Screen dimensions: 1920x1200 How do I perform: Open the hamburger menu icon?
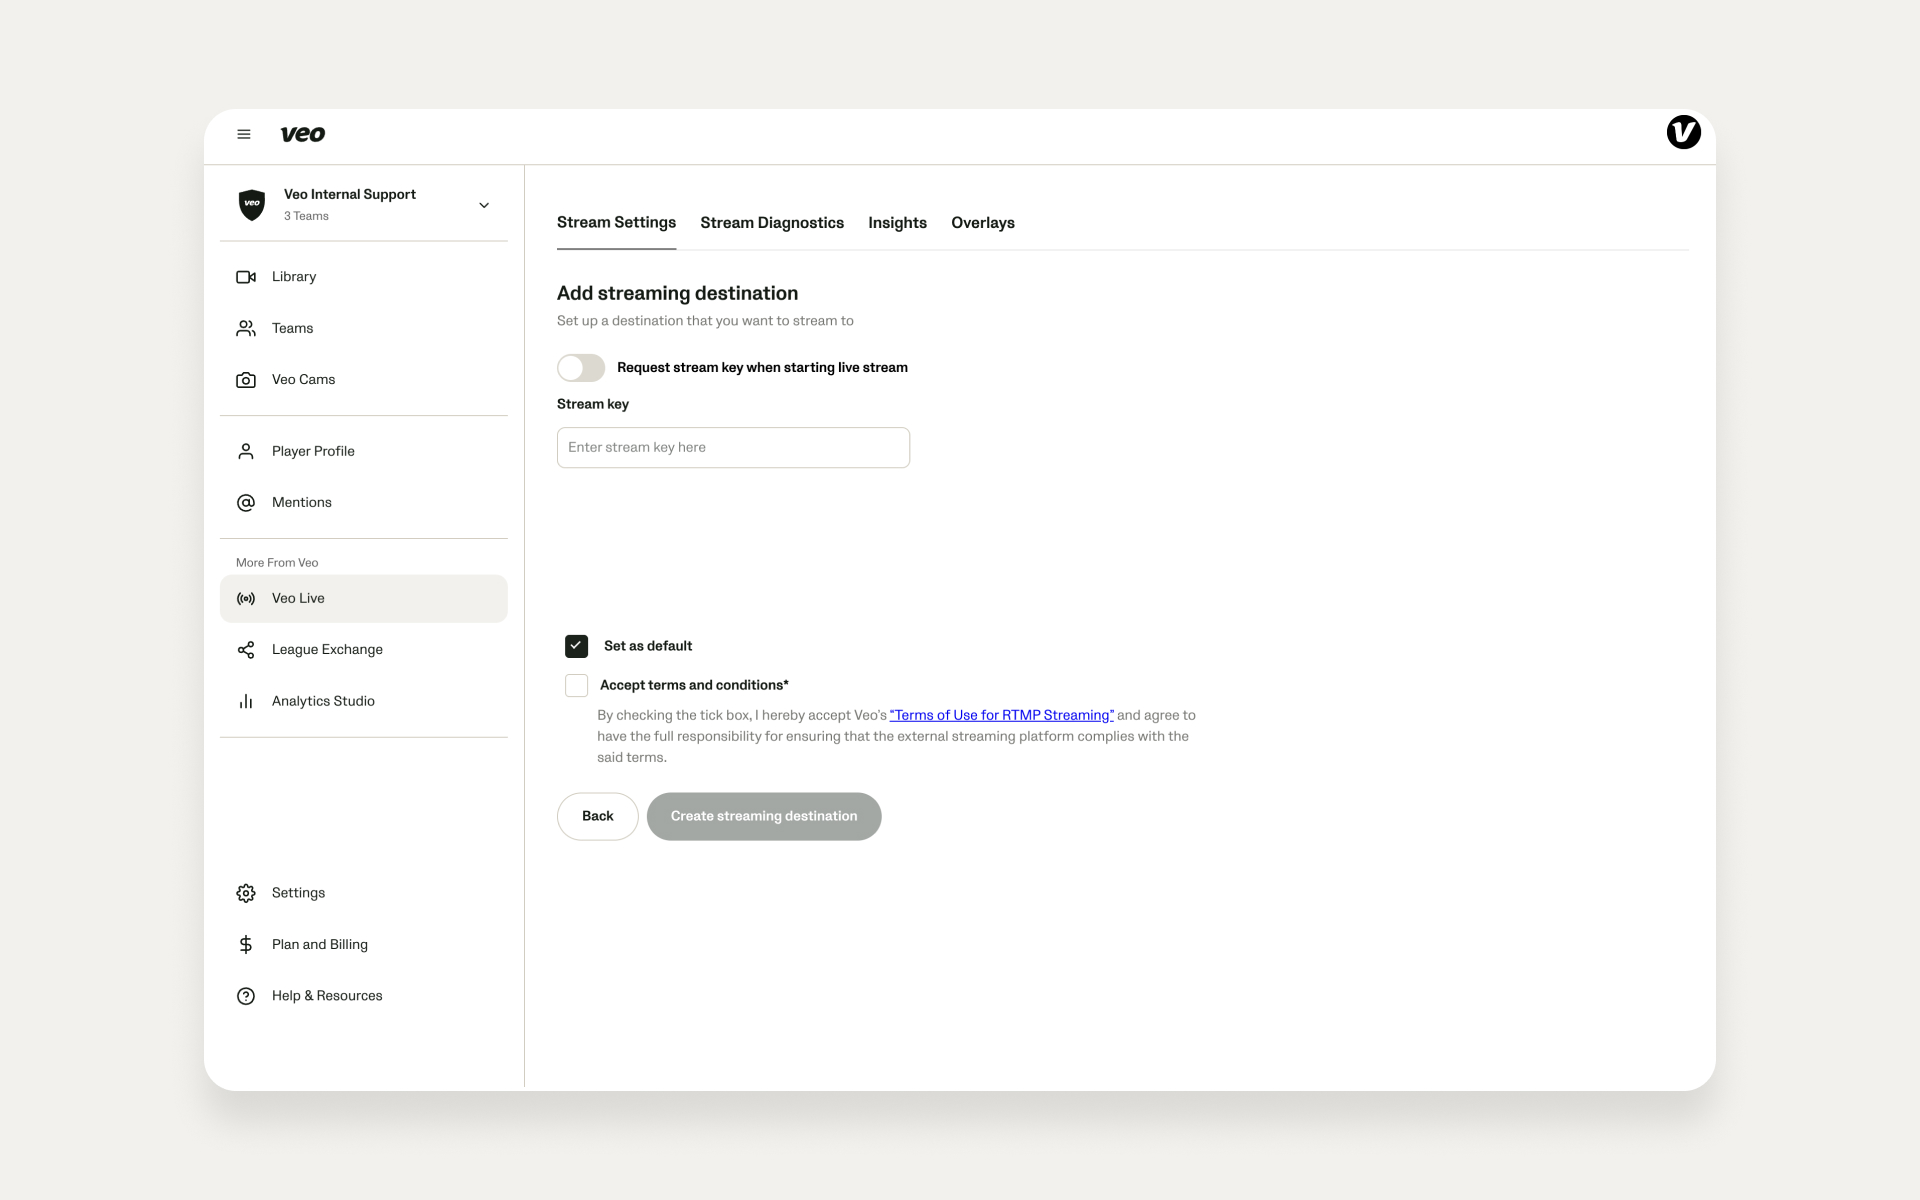243,134
